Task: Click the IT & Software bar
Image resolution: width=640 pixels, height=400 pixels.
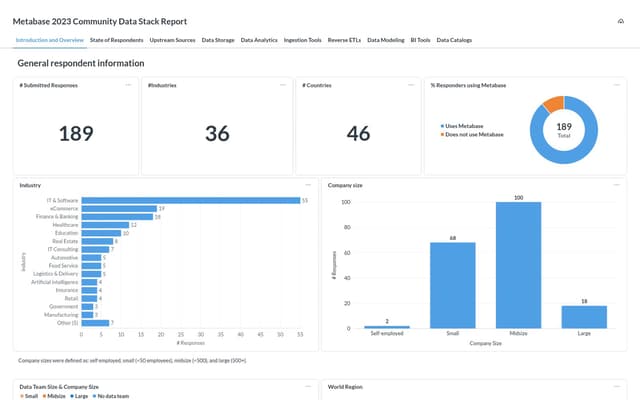Action: tap(191, 200)
